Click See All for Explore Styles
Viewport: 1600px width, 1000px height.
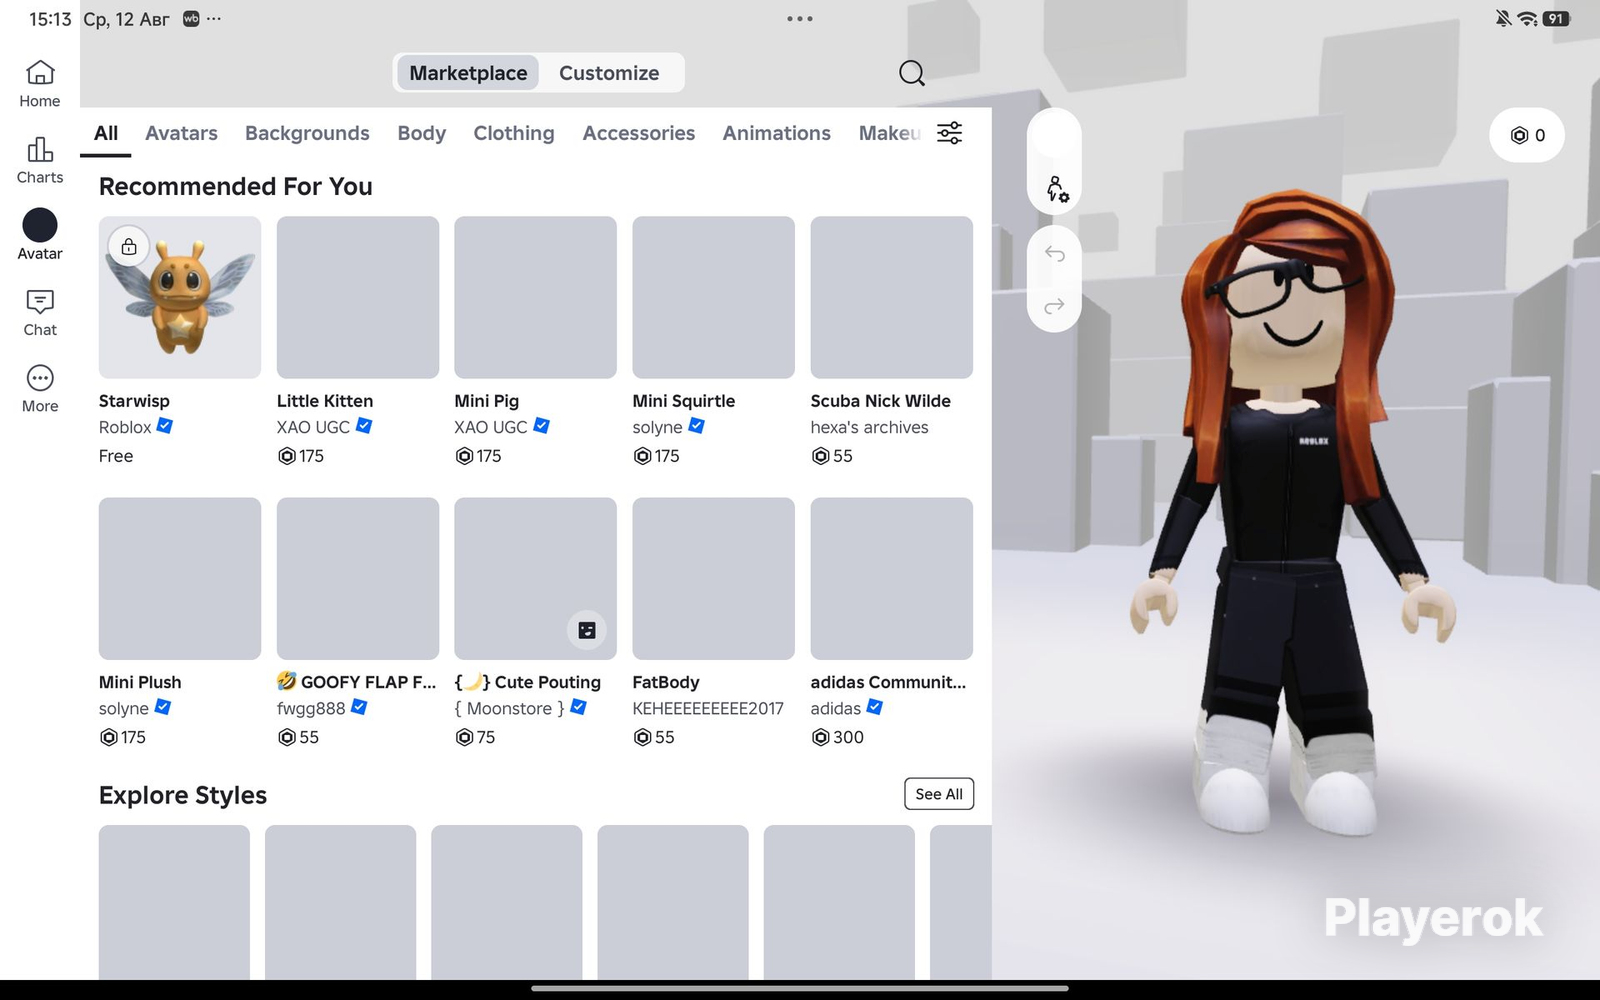point(939,794)
